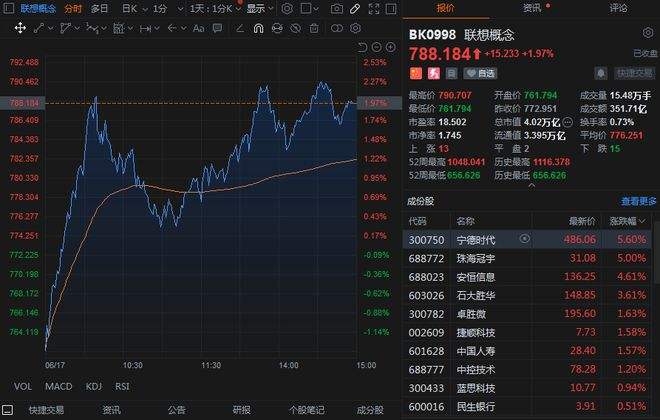
Task: Select the price range ruler tool
Action: [x=146, y=28]
